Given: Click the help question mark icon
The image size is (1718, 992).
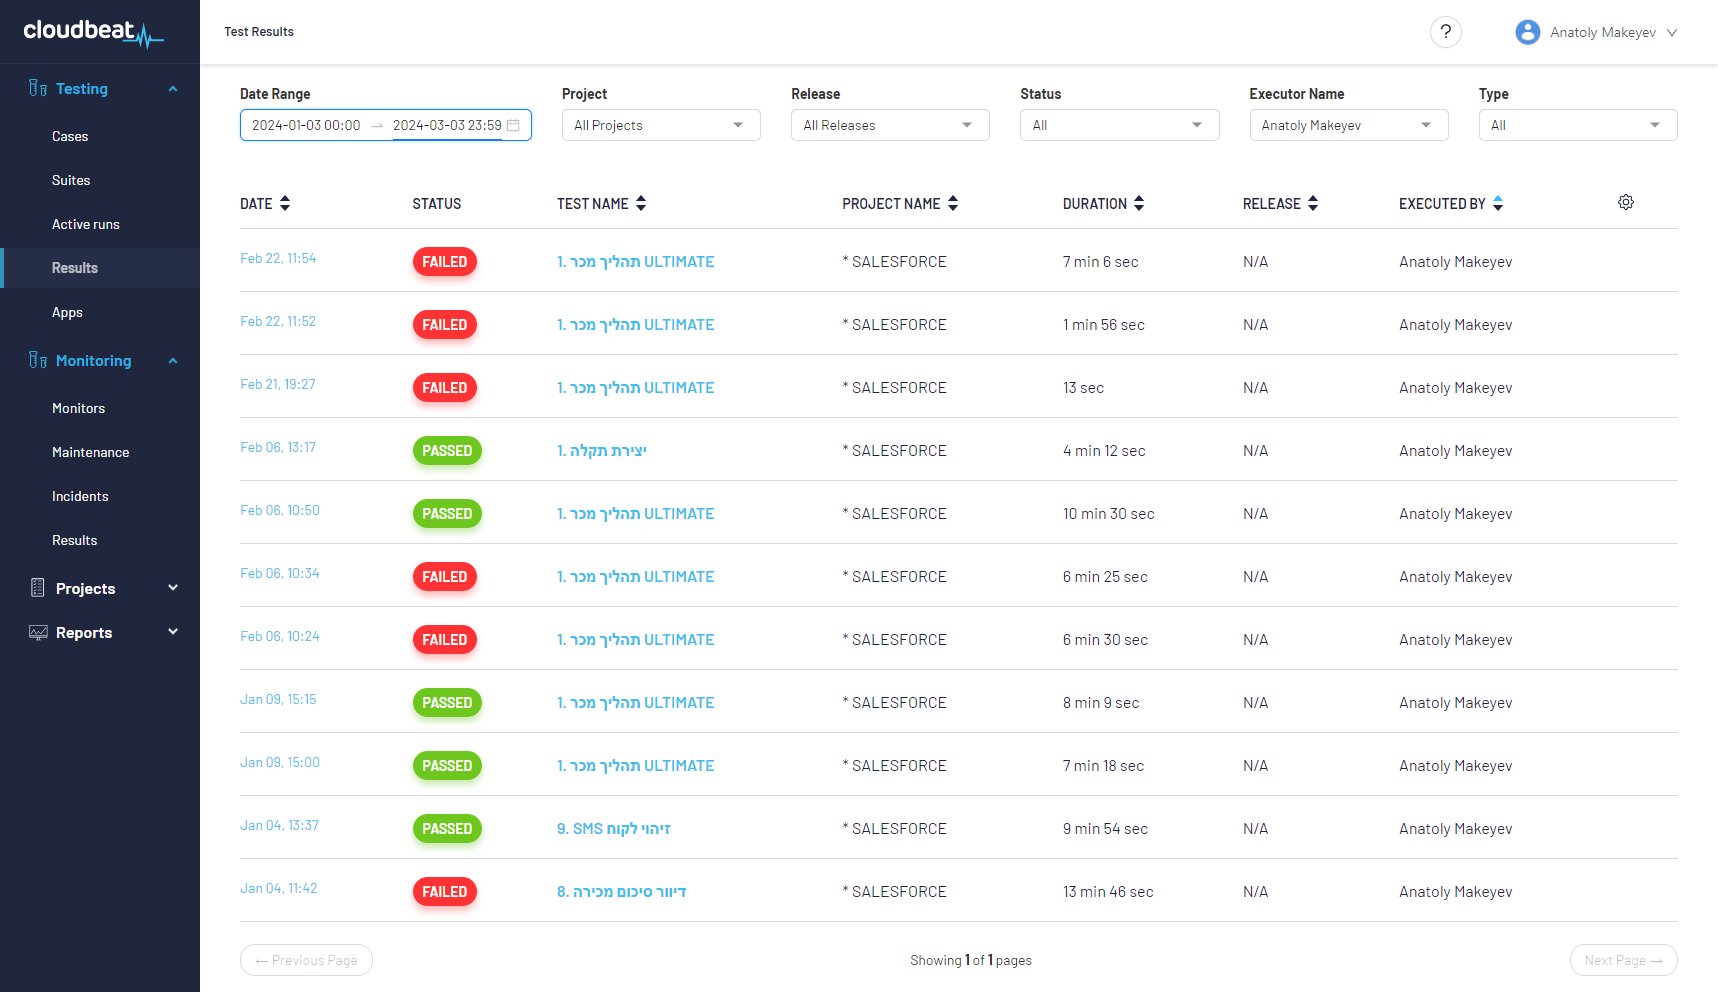Looking at the screenshot, I should pos(1445,32).
